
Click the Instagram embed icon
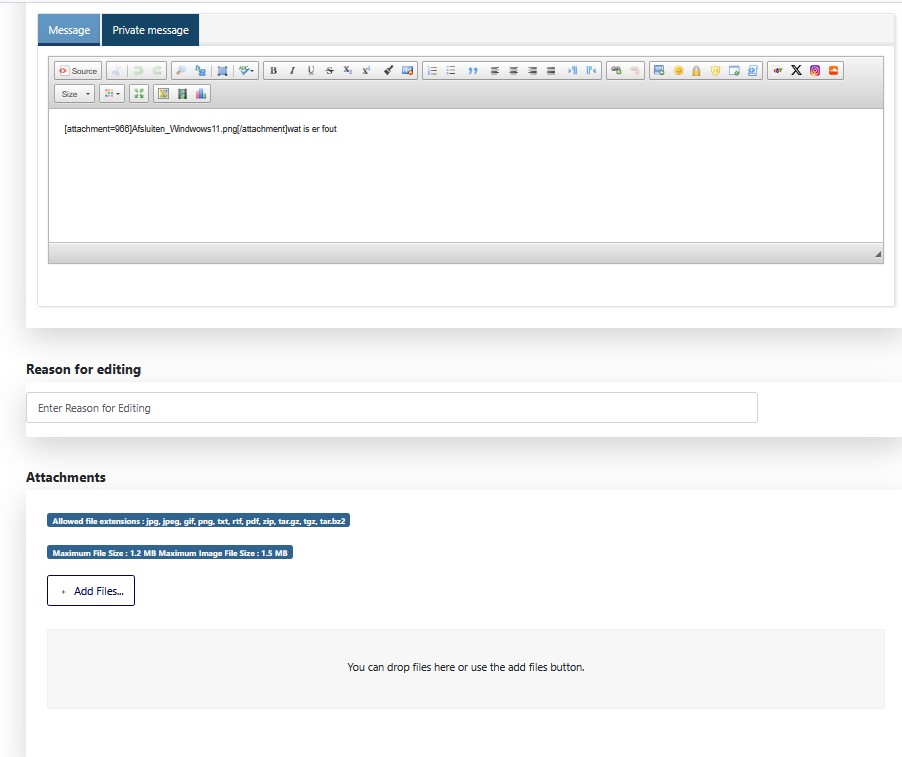tap(815, 71)
